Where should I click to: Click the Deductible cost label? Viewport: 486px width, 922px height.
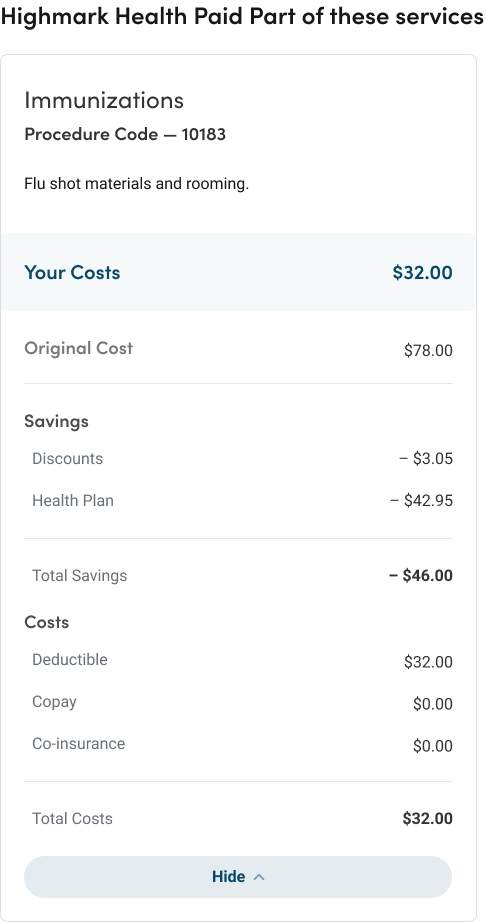click(70, 660)
